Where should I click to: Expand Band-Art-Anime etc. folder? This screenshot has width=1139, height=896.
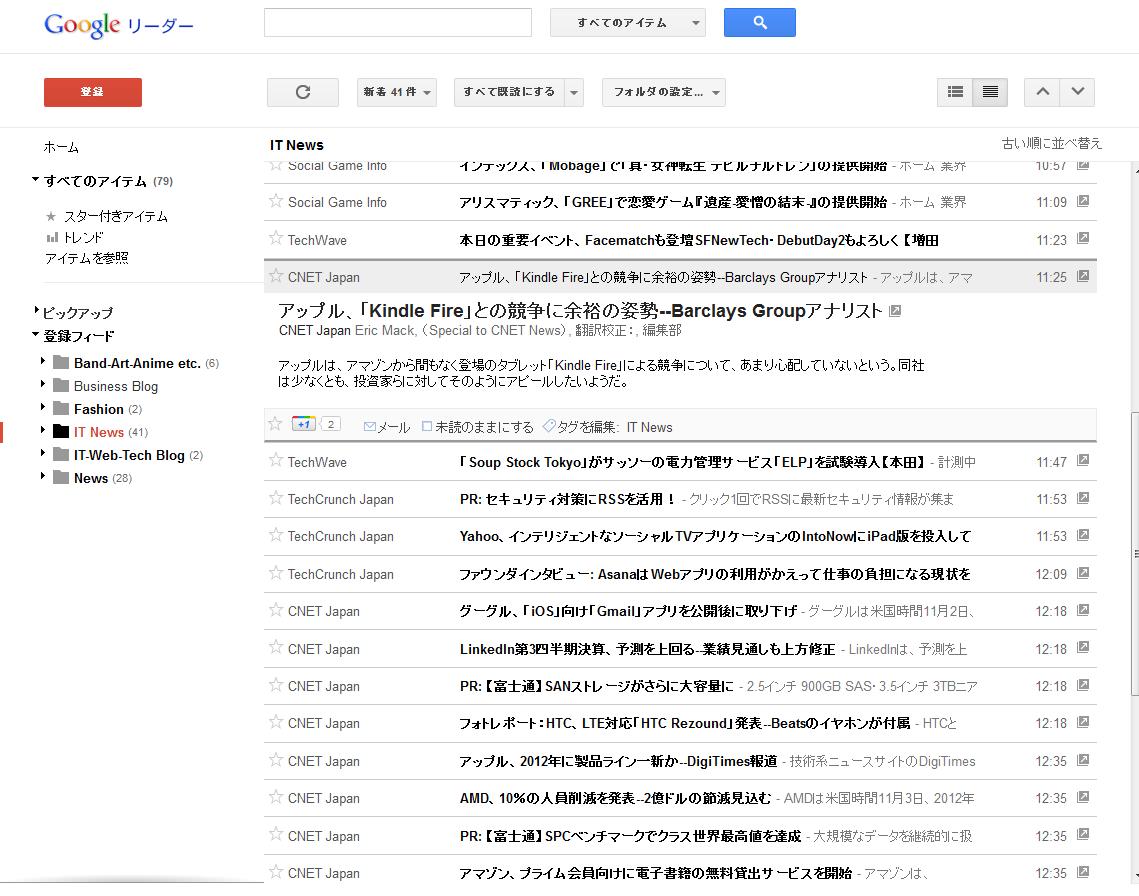pyautogui.click(x=43, y=361)
